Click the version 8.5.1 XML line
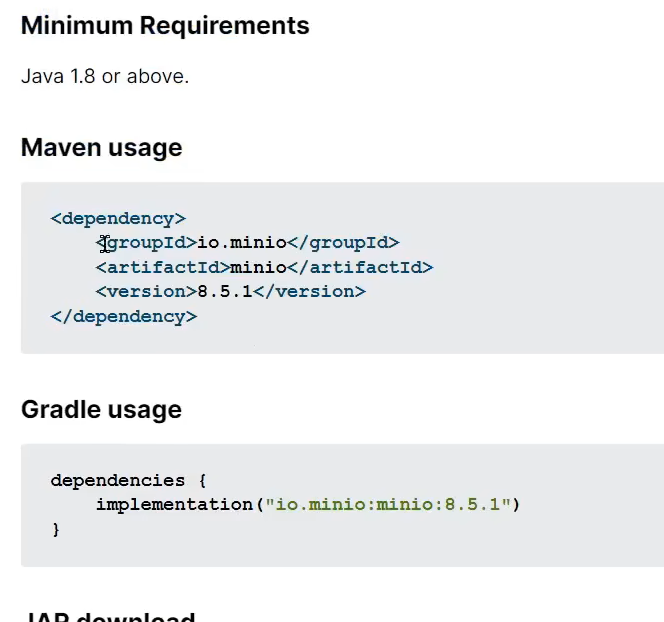This screenshot has width=664, height=622. pyautogui.click(x=231, y=292)
